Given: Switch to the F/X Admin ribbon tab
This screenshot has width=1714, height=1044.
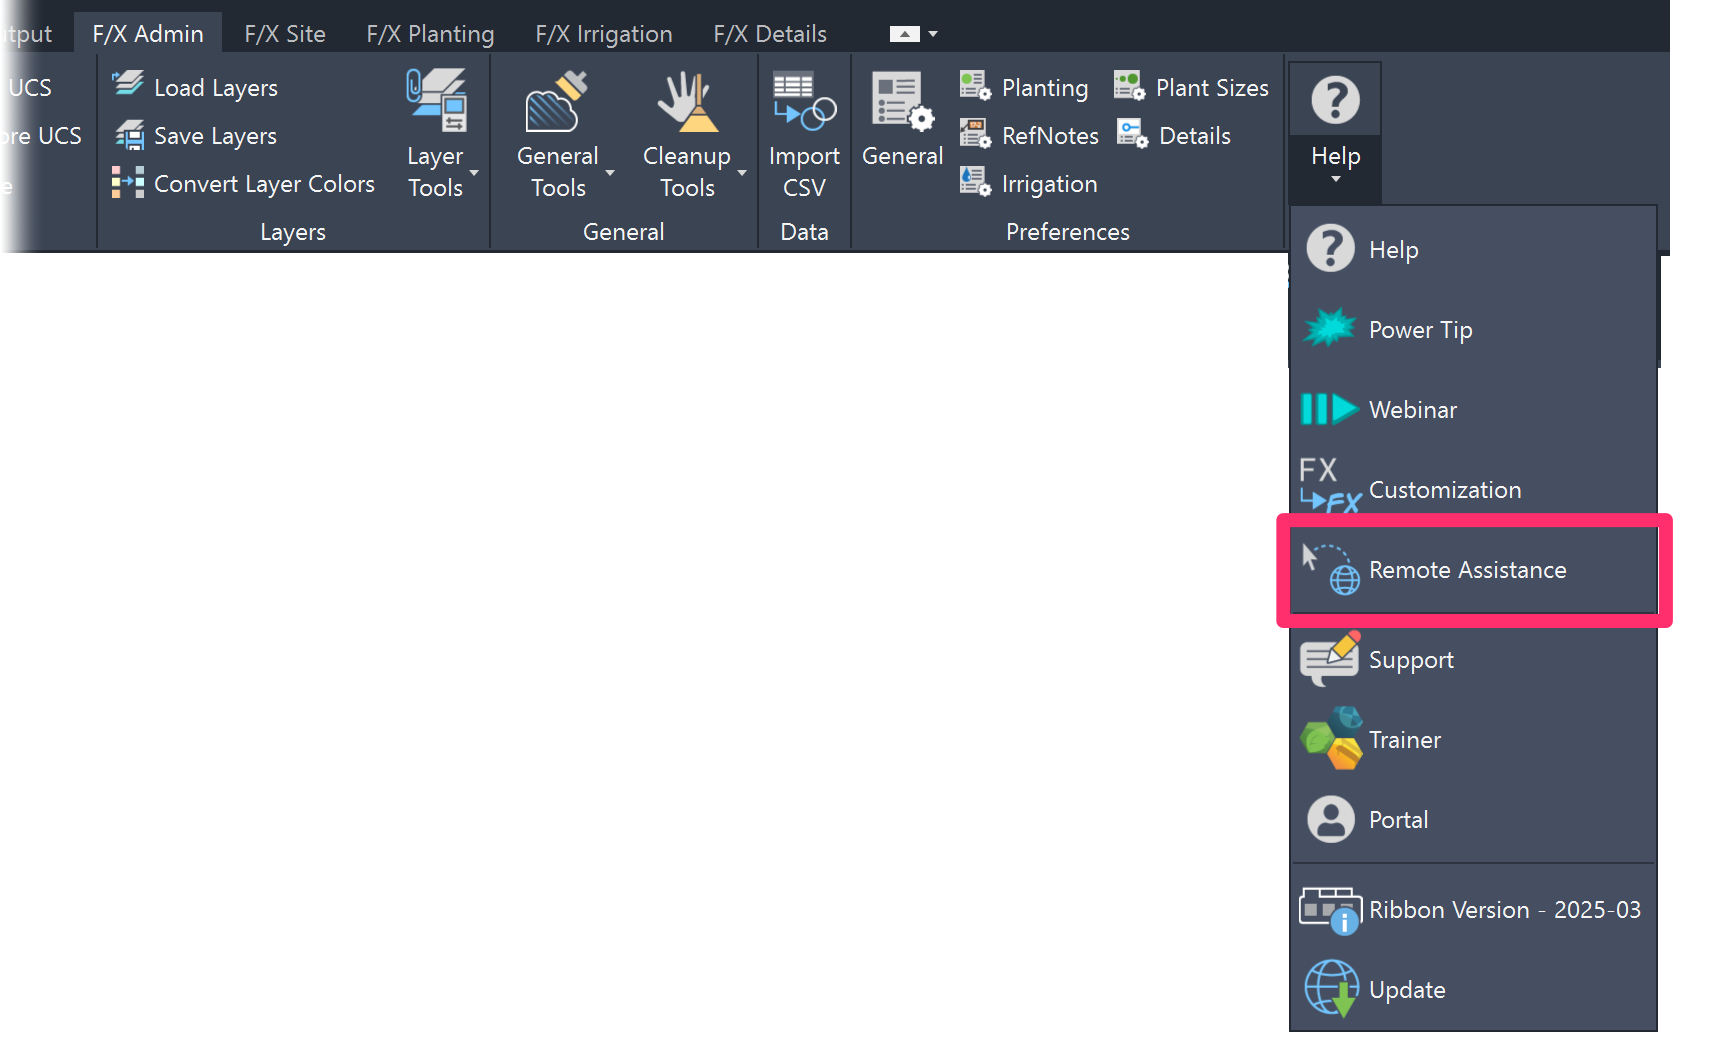Looking at the screenshot, I should 148,34.
